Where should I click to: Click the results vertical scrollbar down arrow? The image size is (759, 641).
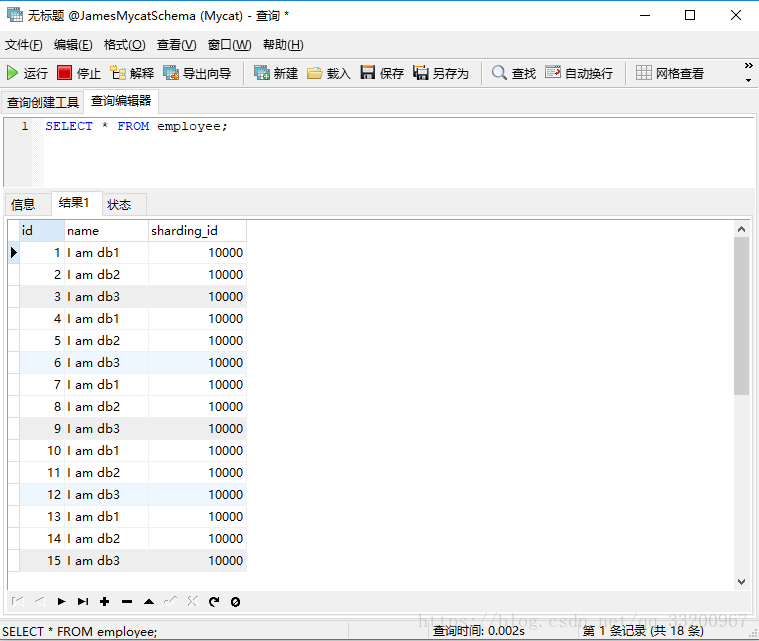pos(741,581)
